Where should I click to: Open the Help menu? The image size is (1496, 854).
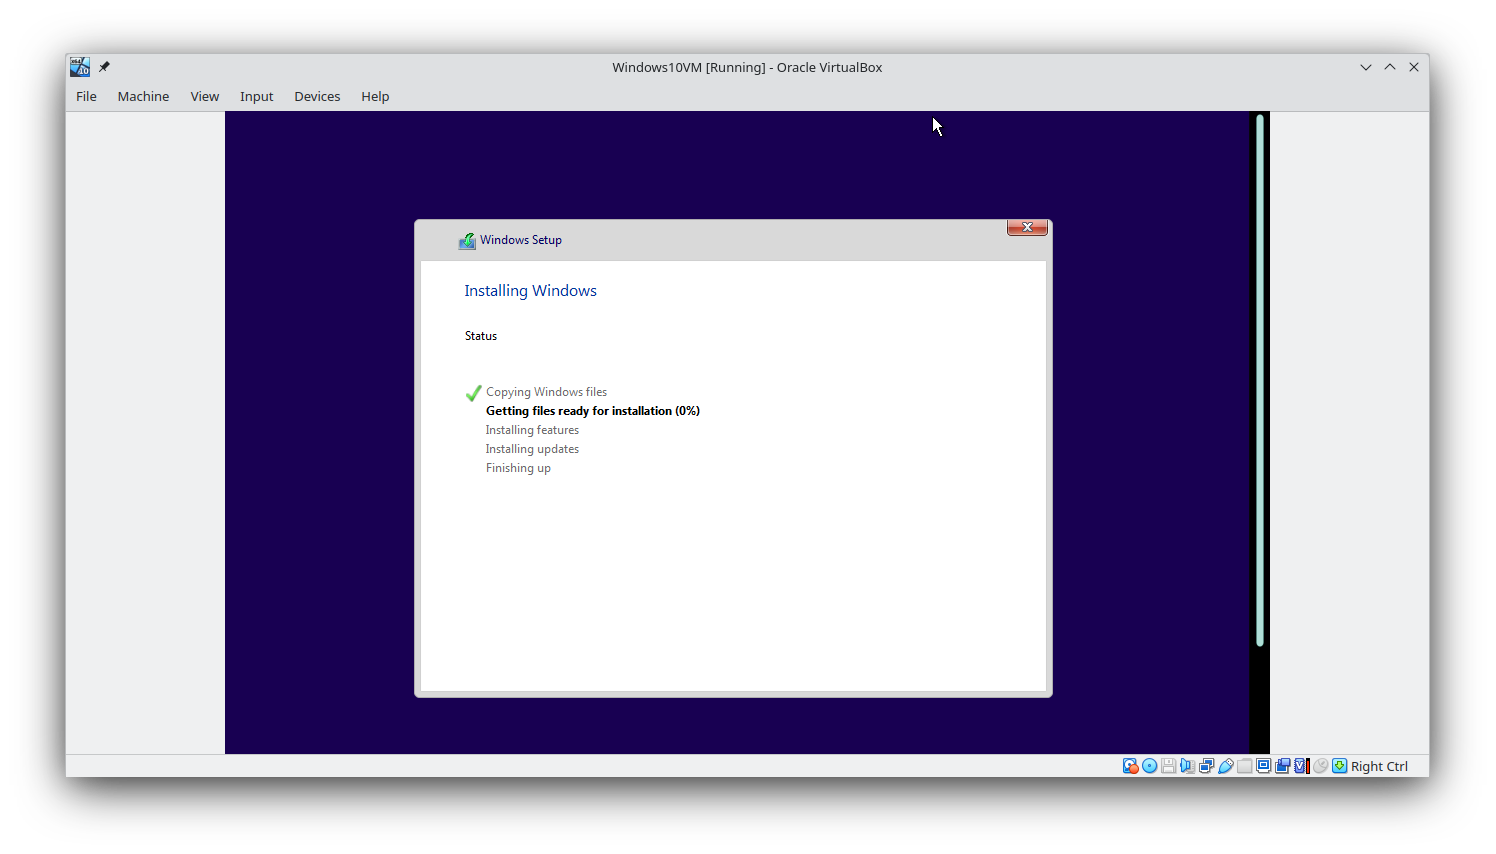click(375, 96)
